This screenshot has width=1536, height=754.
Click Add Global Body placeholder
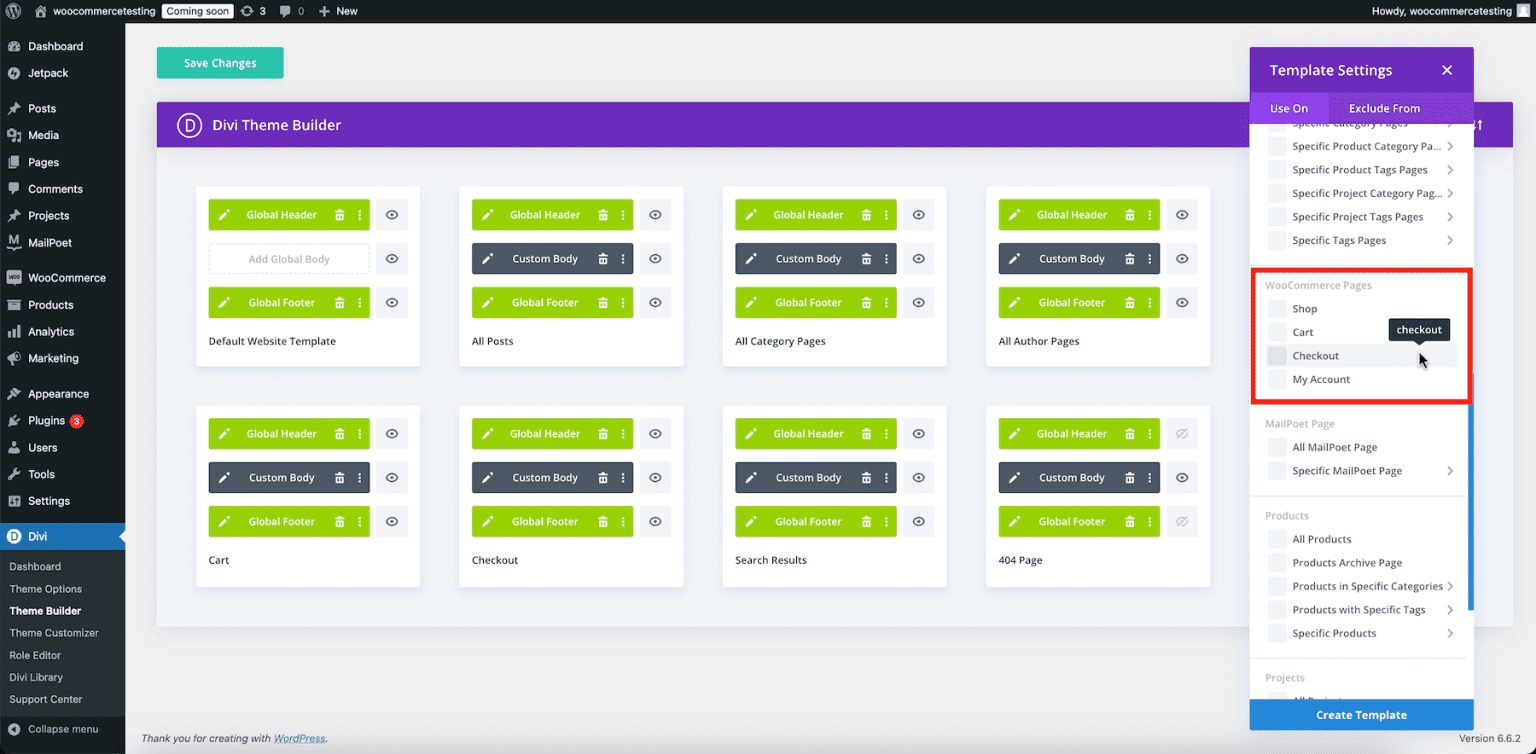[x=289, y=259]
